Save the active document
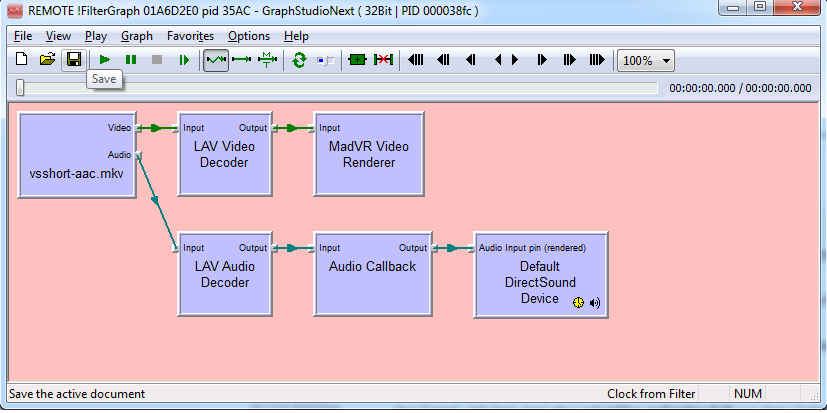 pyautogui.click(x=74, y=60)
